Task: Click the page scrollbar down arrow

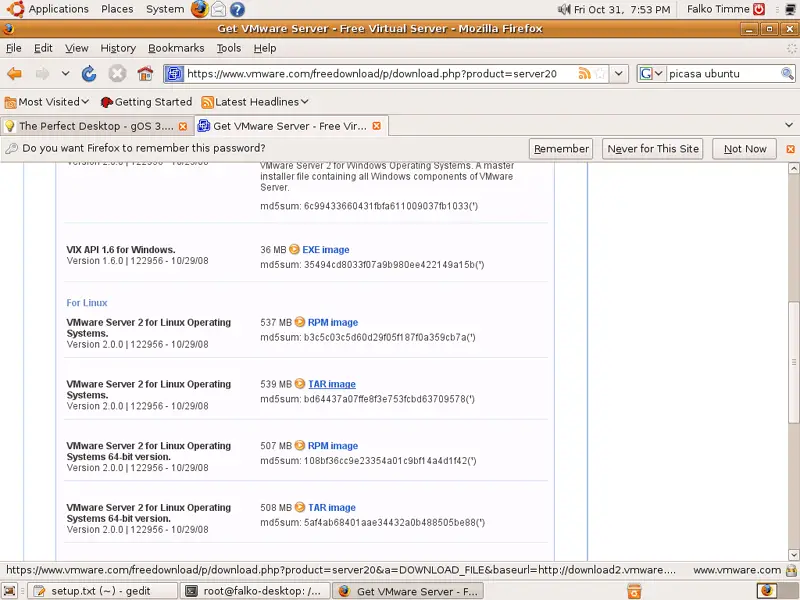Action: [x=793, y=555]
